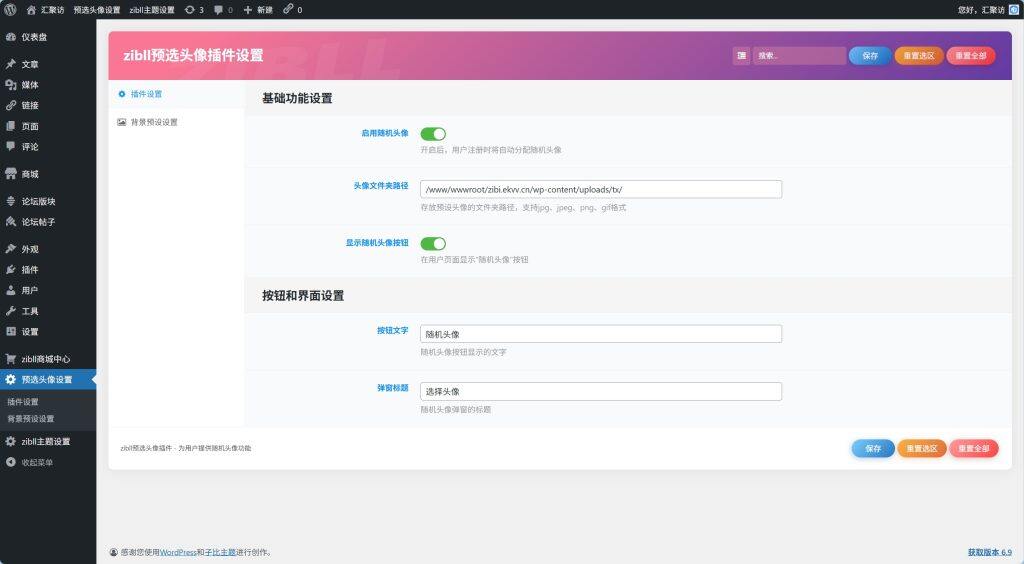Open the 页面 pages menu
1024x564 pixels.
tap(48, 126)
